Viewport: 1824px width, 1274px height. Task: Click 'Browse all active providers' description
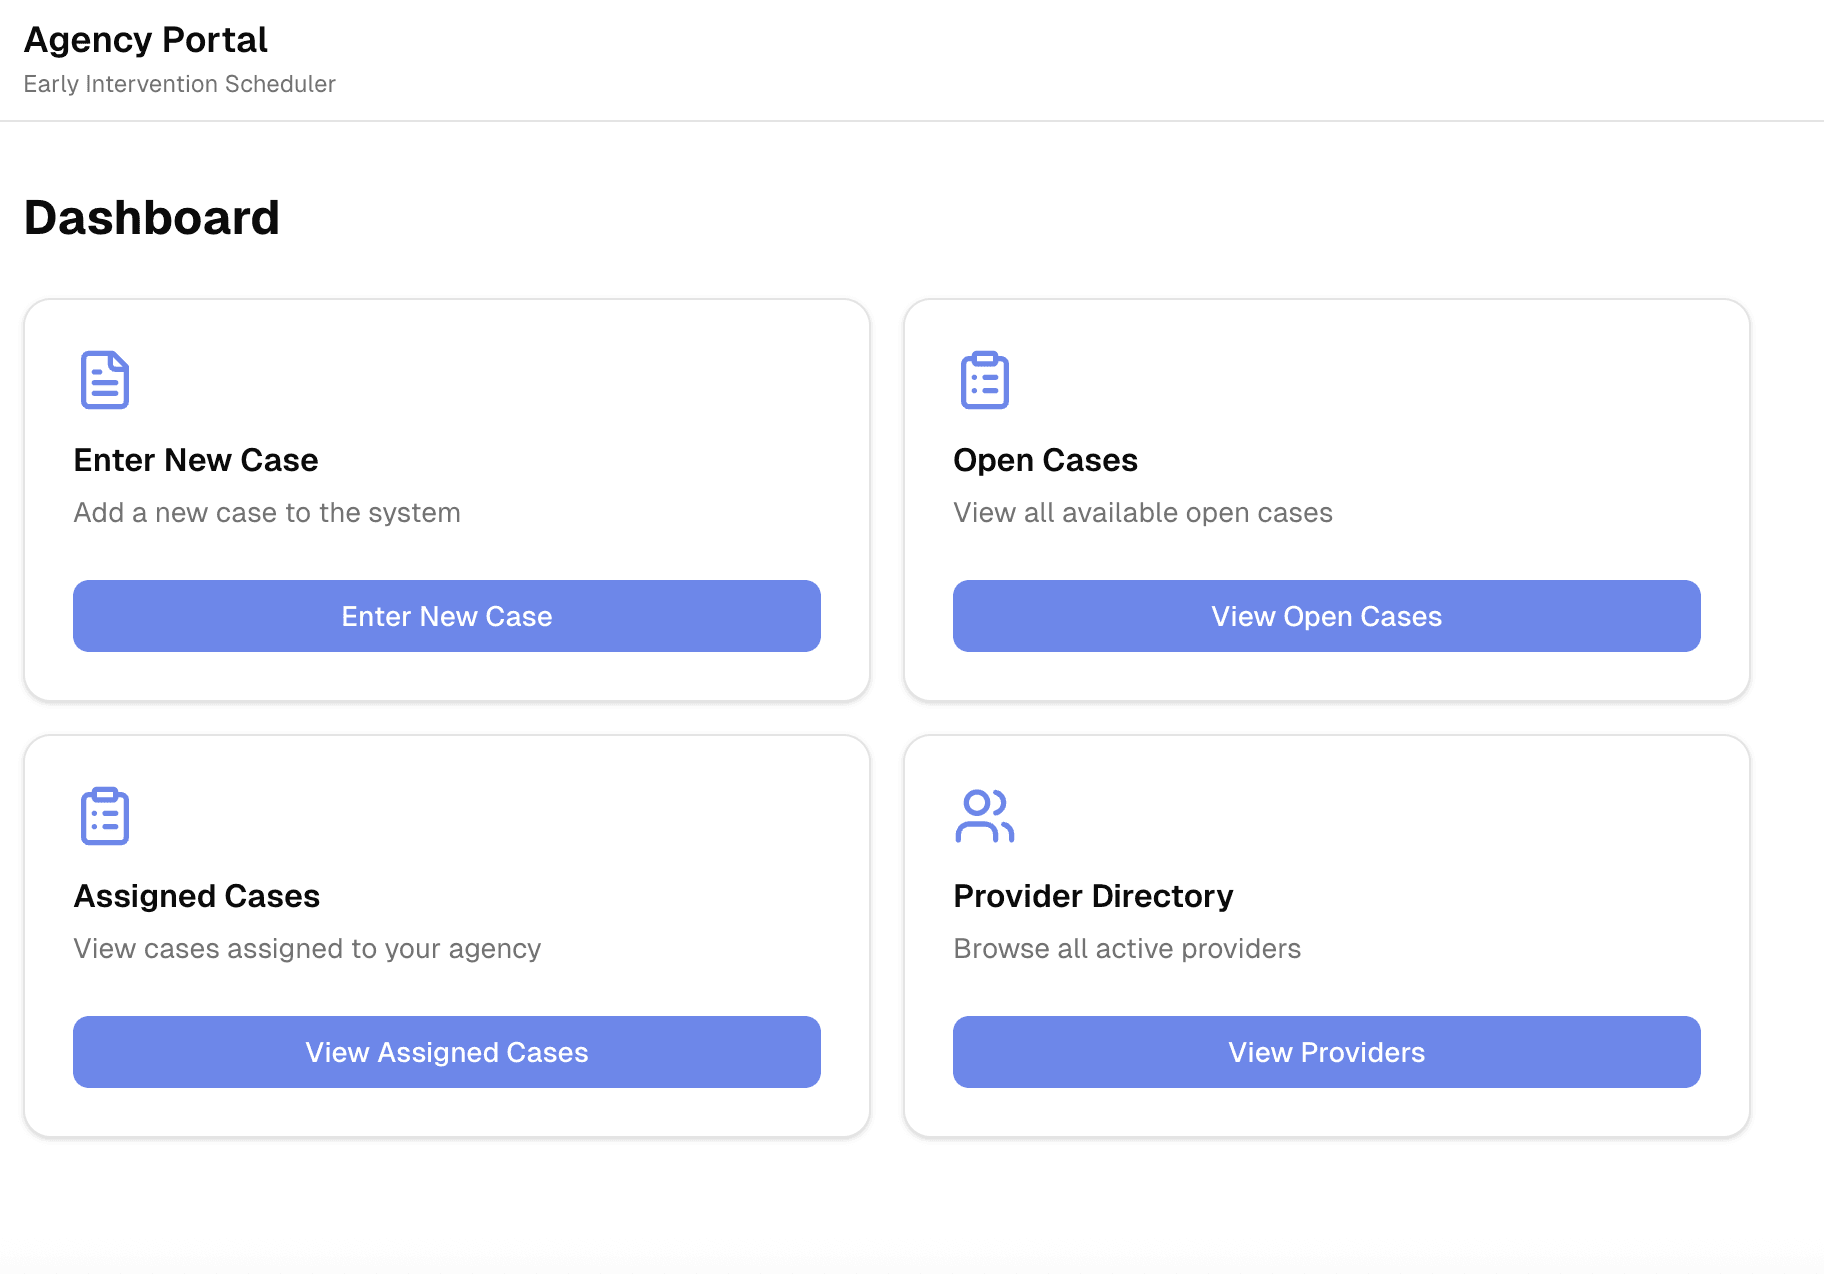(1127, 949)
